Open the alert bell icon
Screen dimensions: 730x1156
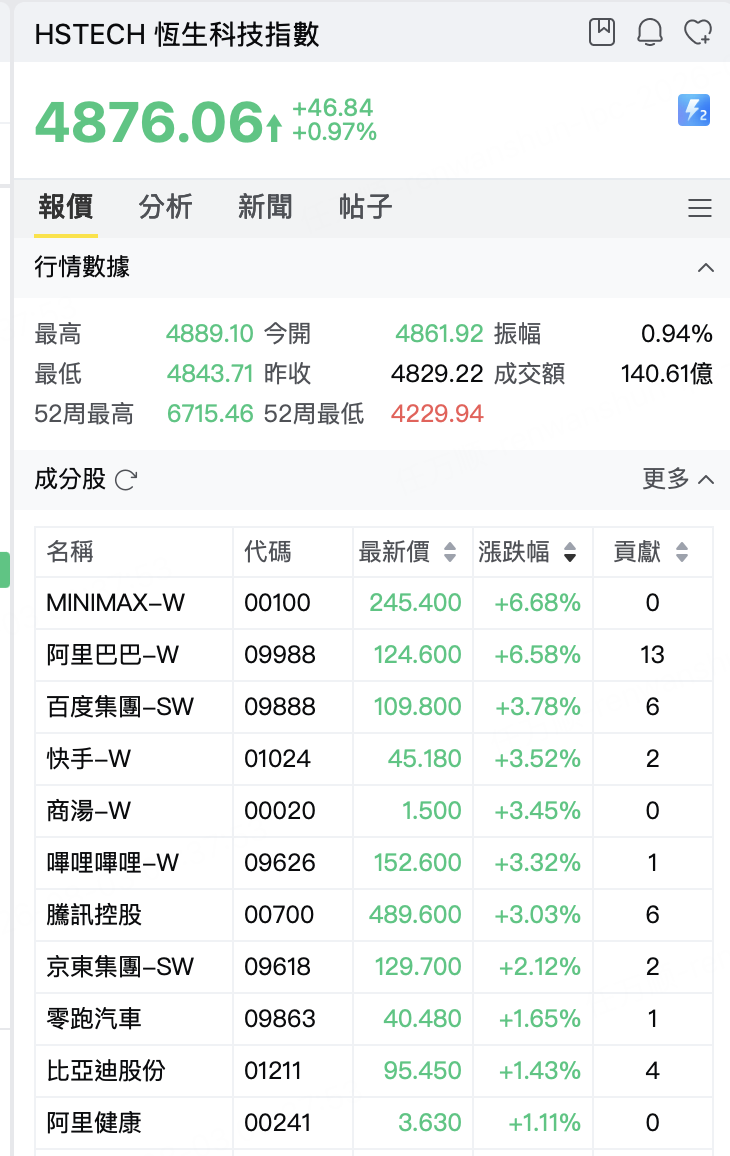[x=650, y=32]
